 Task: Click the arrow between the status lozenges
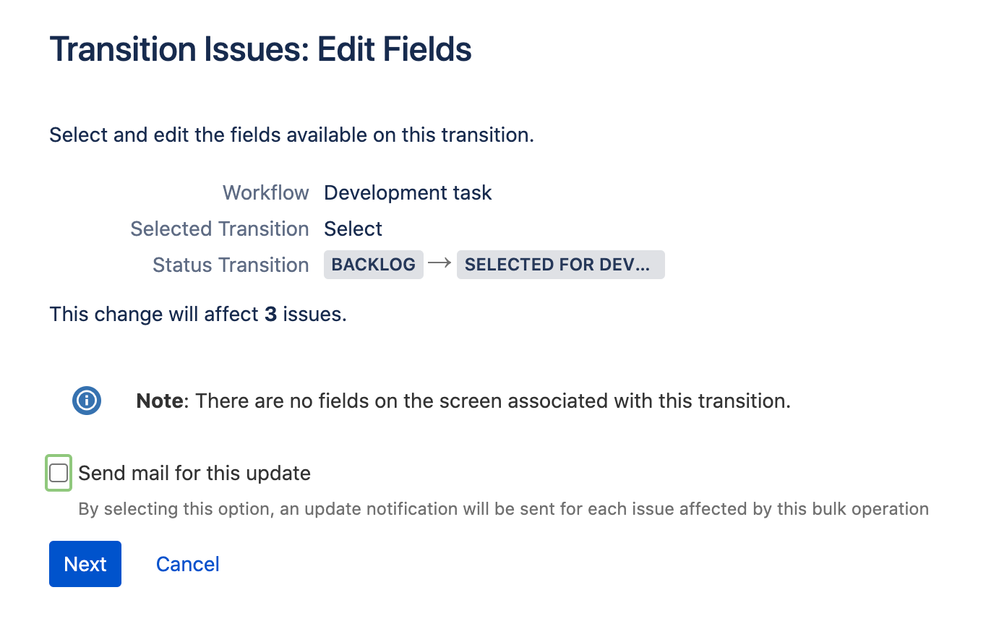click(x=440, y=263)
